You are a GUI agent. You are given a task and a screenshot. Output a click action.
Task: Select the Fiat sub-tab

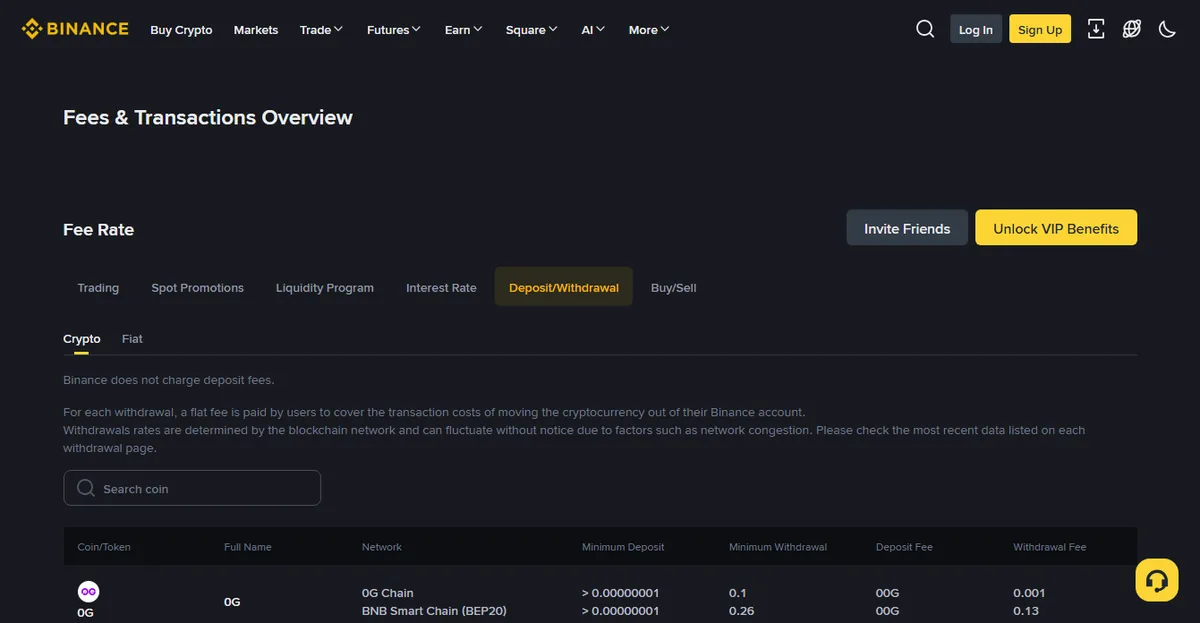(132, 339)
